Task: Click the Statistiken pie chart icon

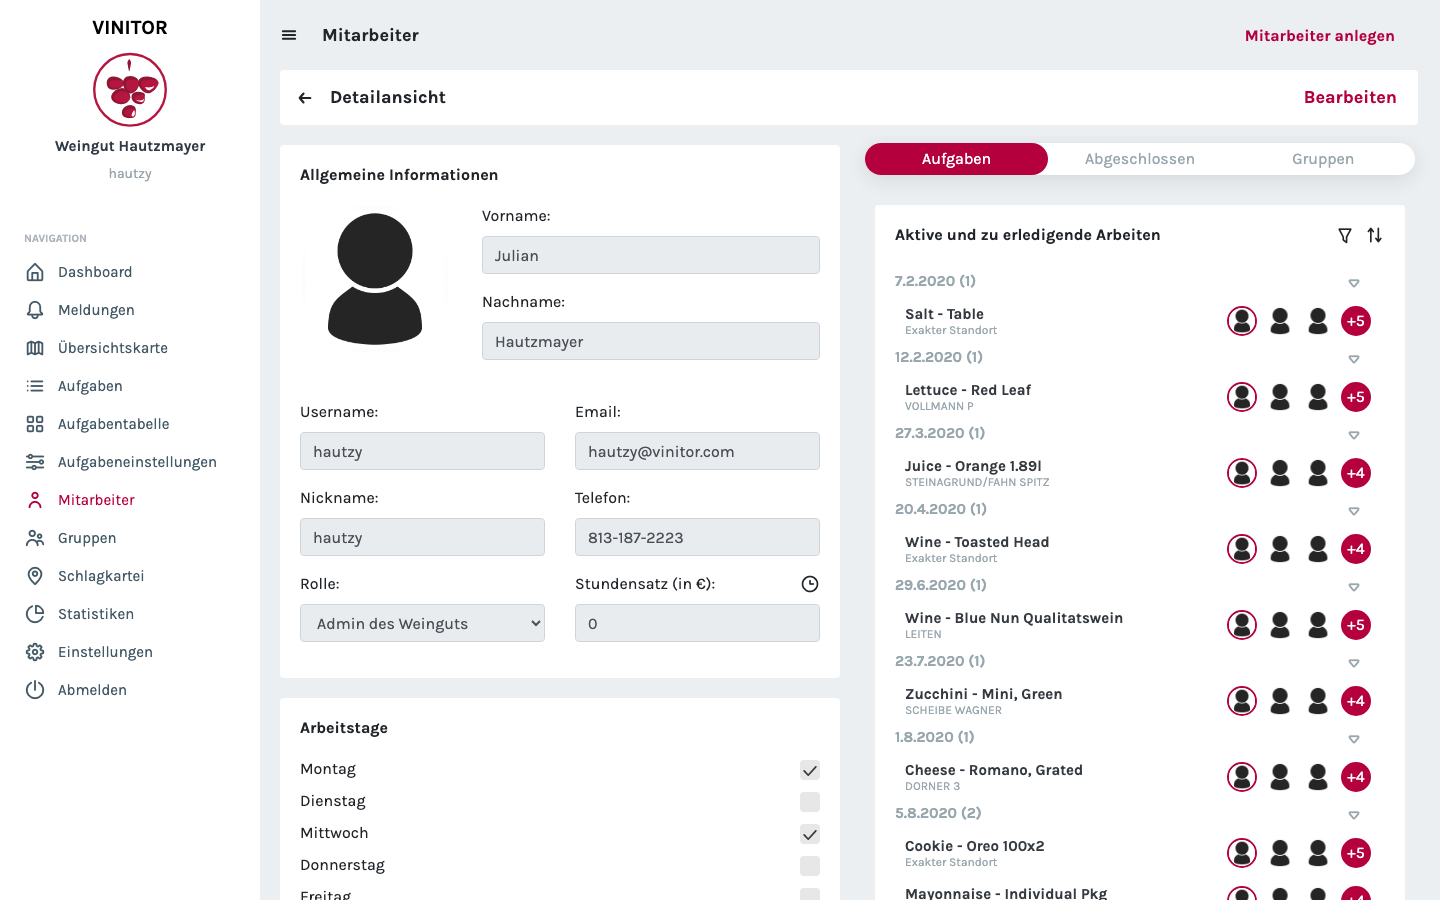Action: 35,614
